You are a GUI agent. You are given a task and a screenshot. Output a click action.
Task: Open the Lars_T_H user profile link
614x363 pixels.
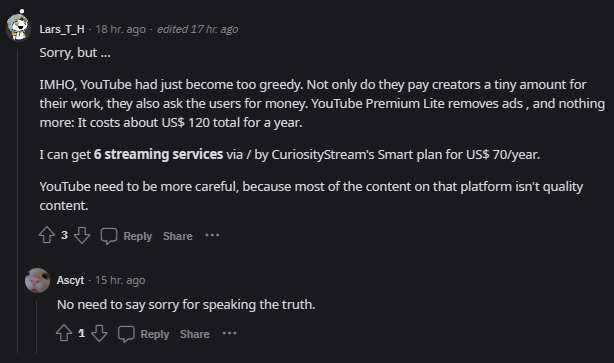coord(62,29)
